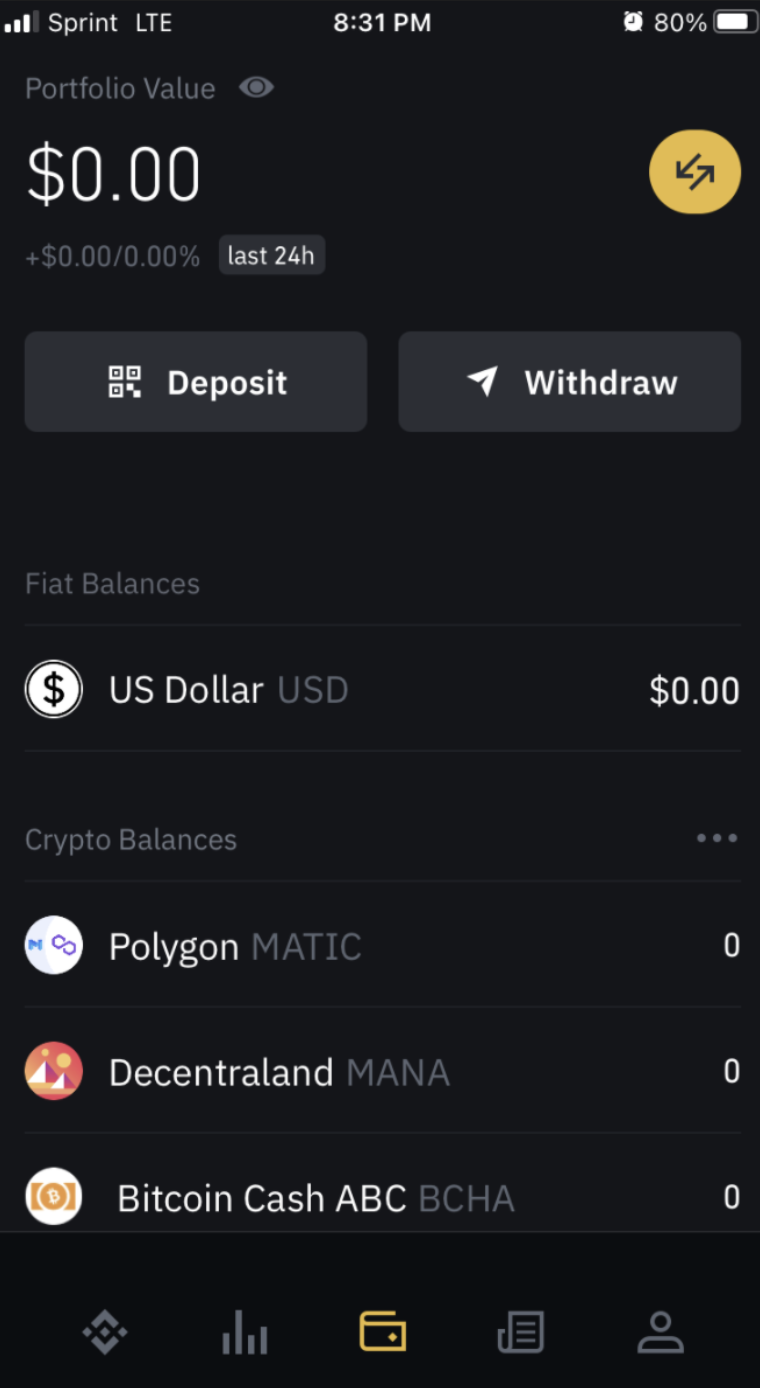This screenshot has height=1388, width=760.
Task: Click the Decentraland MANA coin icon
Action: [54, 1071]
